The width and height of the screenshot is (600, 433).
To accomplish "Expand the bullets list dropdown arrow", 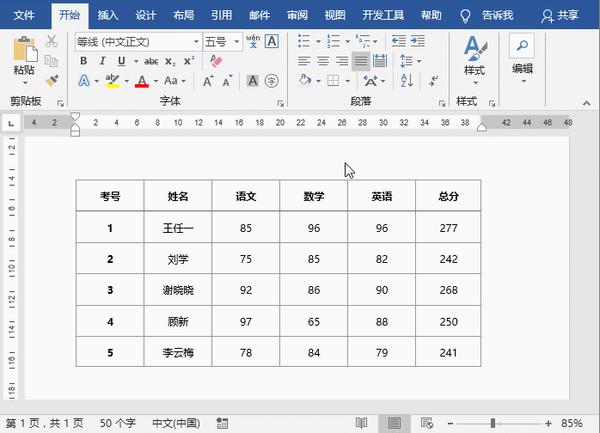I will tap(318, 41).
